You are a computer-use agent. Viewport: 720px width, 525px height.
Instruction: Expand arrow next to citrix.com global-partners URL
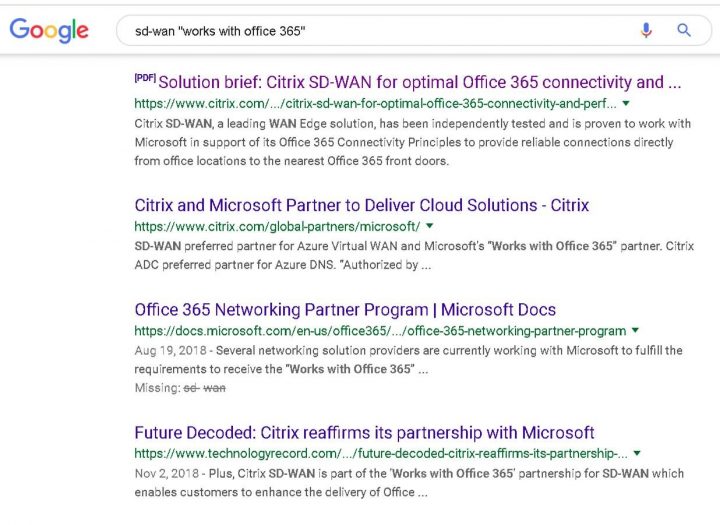pos(430,226)
